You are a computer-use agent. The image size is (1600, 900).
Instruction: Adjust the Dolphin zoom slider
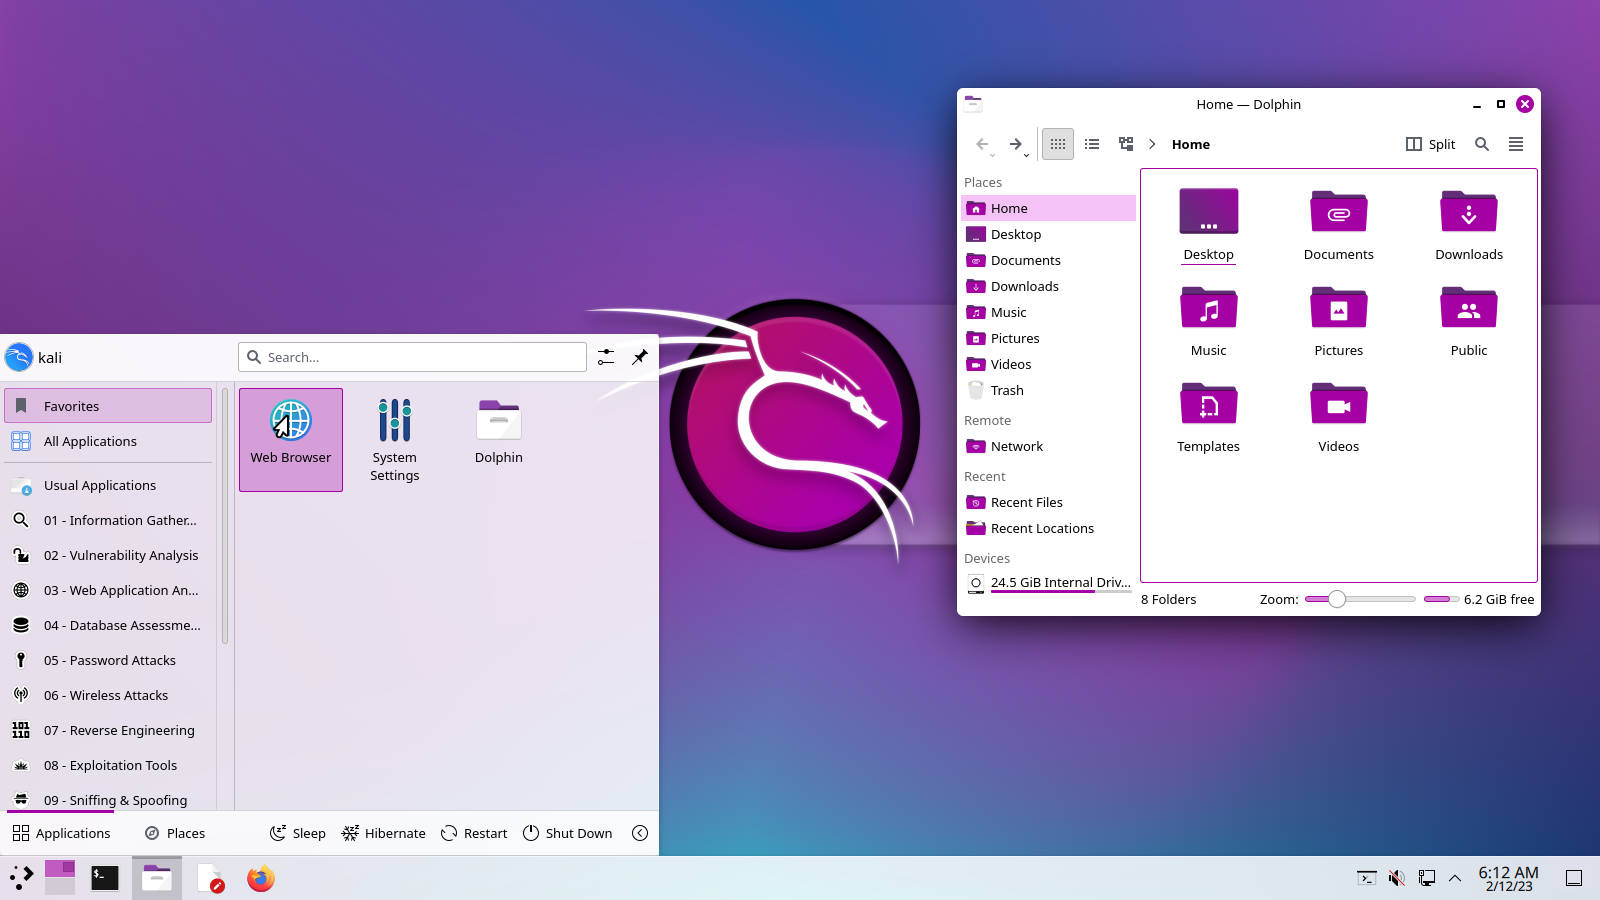click(x=1337, y=599)
